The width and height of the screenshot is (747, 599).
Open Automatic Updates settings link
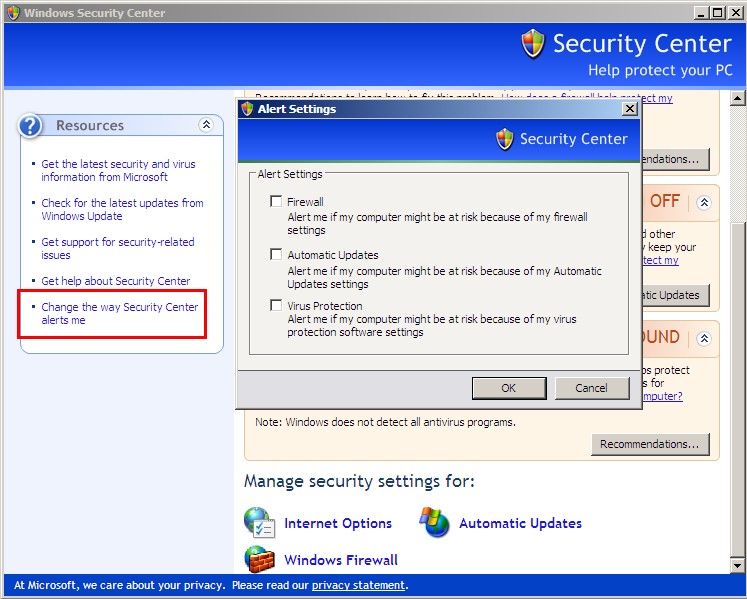520,523
